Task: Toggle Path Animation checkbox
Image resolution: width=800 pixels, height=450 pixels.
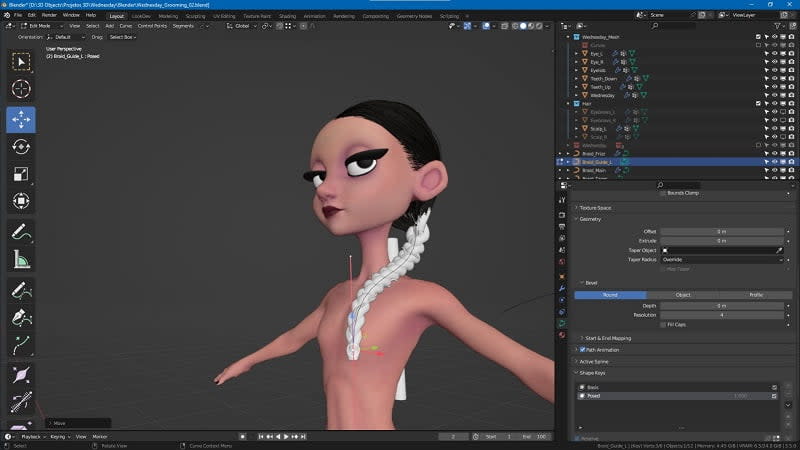Action: point(583,350)
